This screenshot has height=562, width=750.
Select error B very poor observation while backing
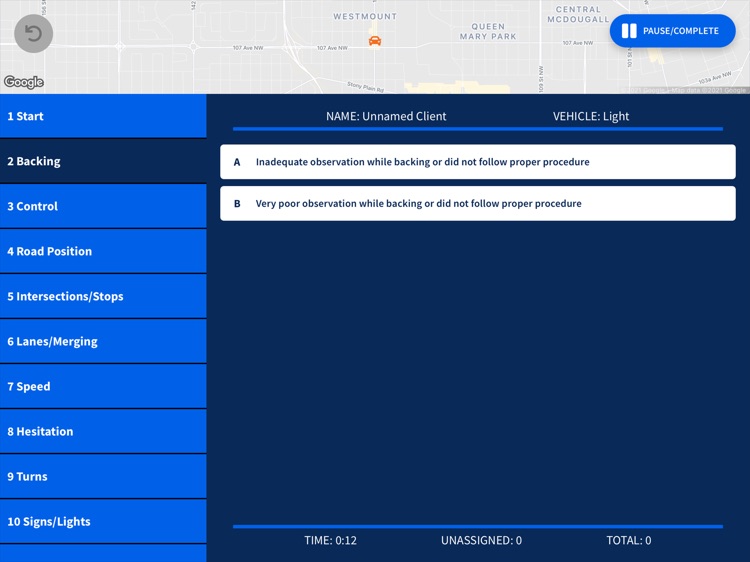click(x=478, y=203)
